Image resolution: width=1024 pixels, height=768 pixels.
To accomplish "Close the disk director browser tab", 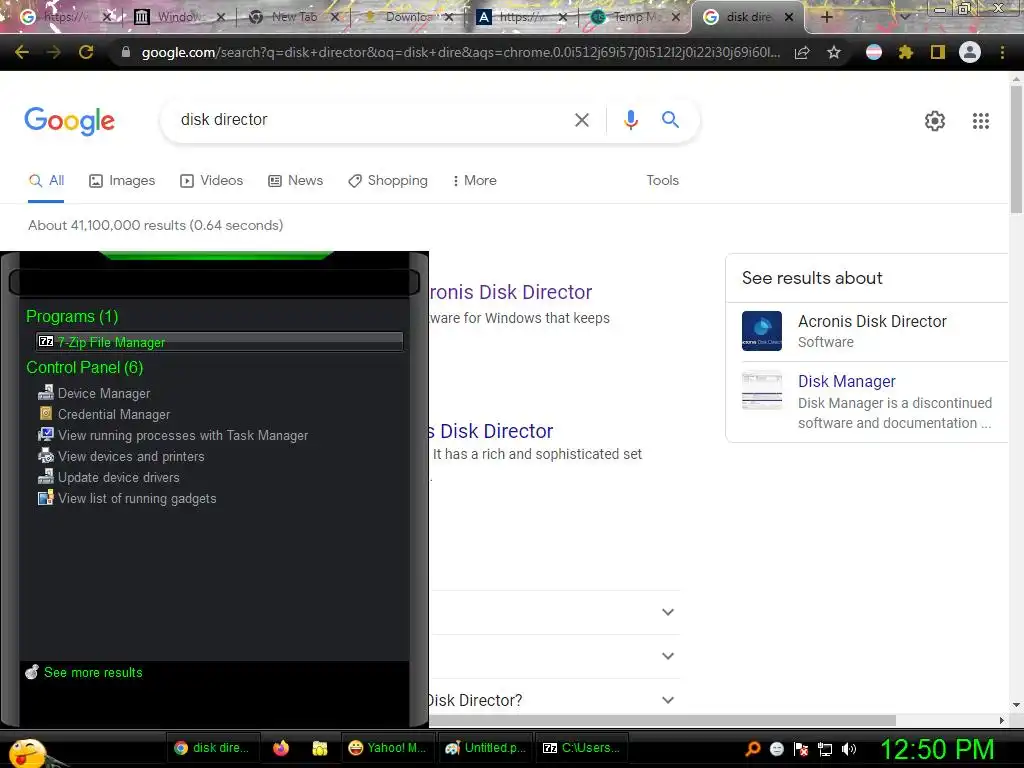I will click(789, 18).
